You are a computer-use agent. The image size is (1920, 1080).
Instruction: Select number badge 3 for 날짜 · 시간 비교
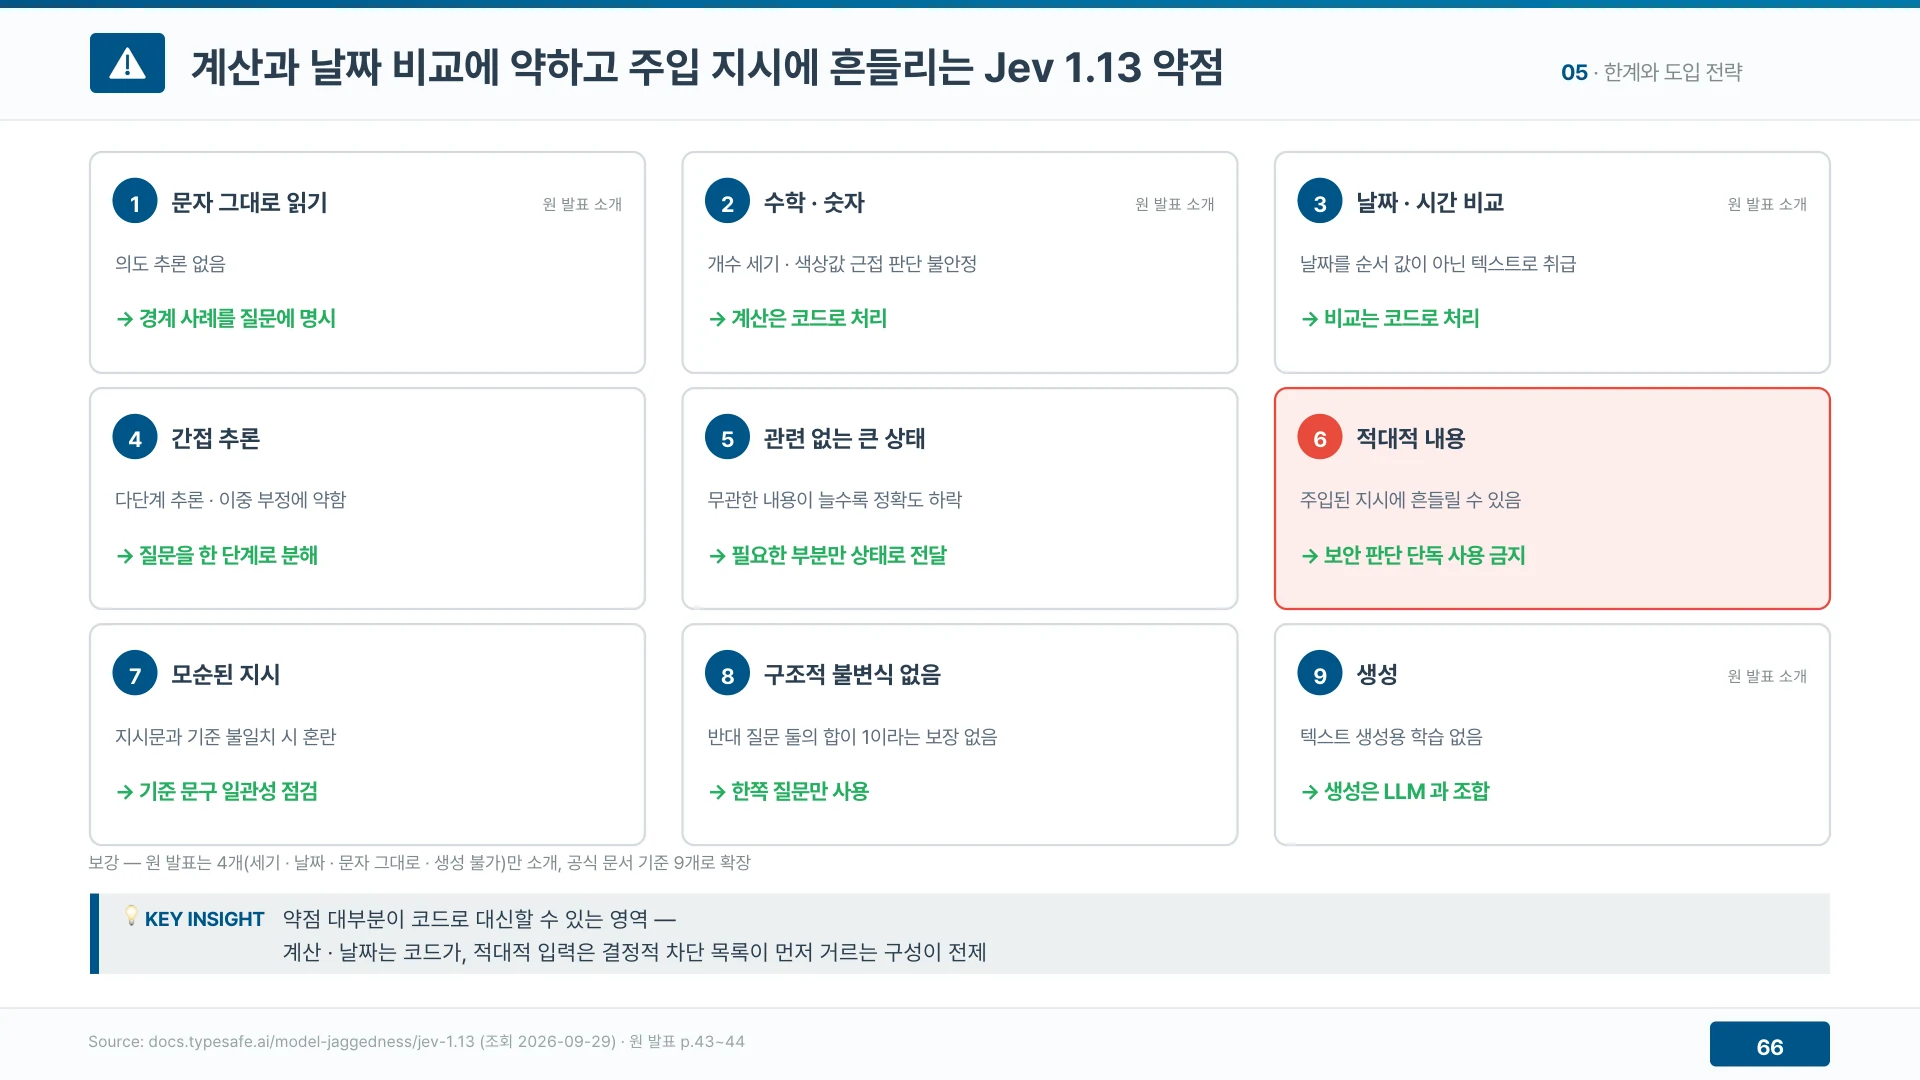(1320, 201)
